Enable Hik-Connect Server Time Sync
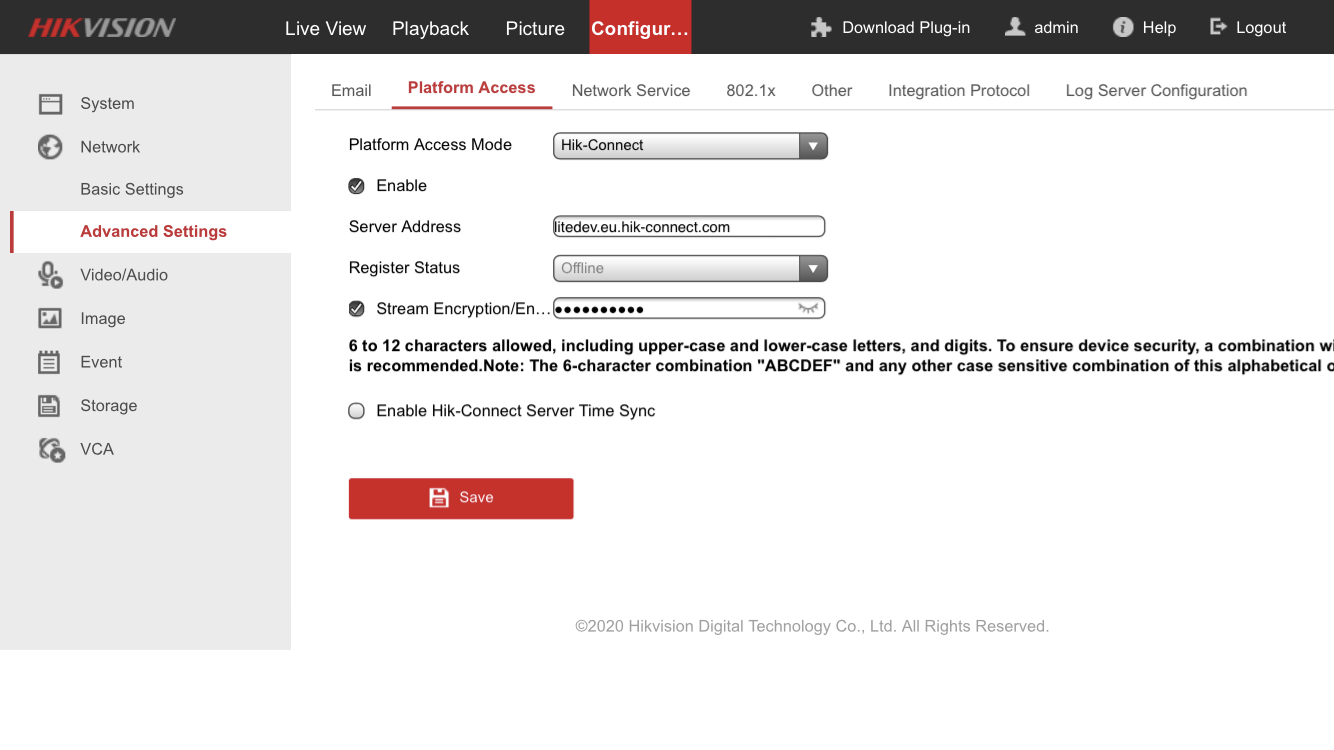 click(357, 411)
